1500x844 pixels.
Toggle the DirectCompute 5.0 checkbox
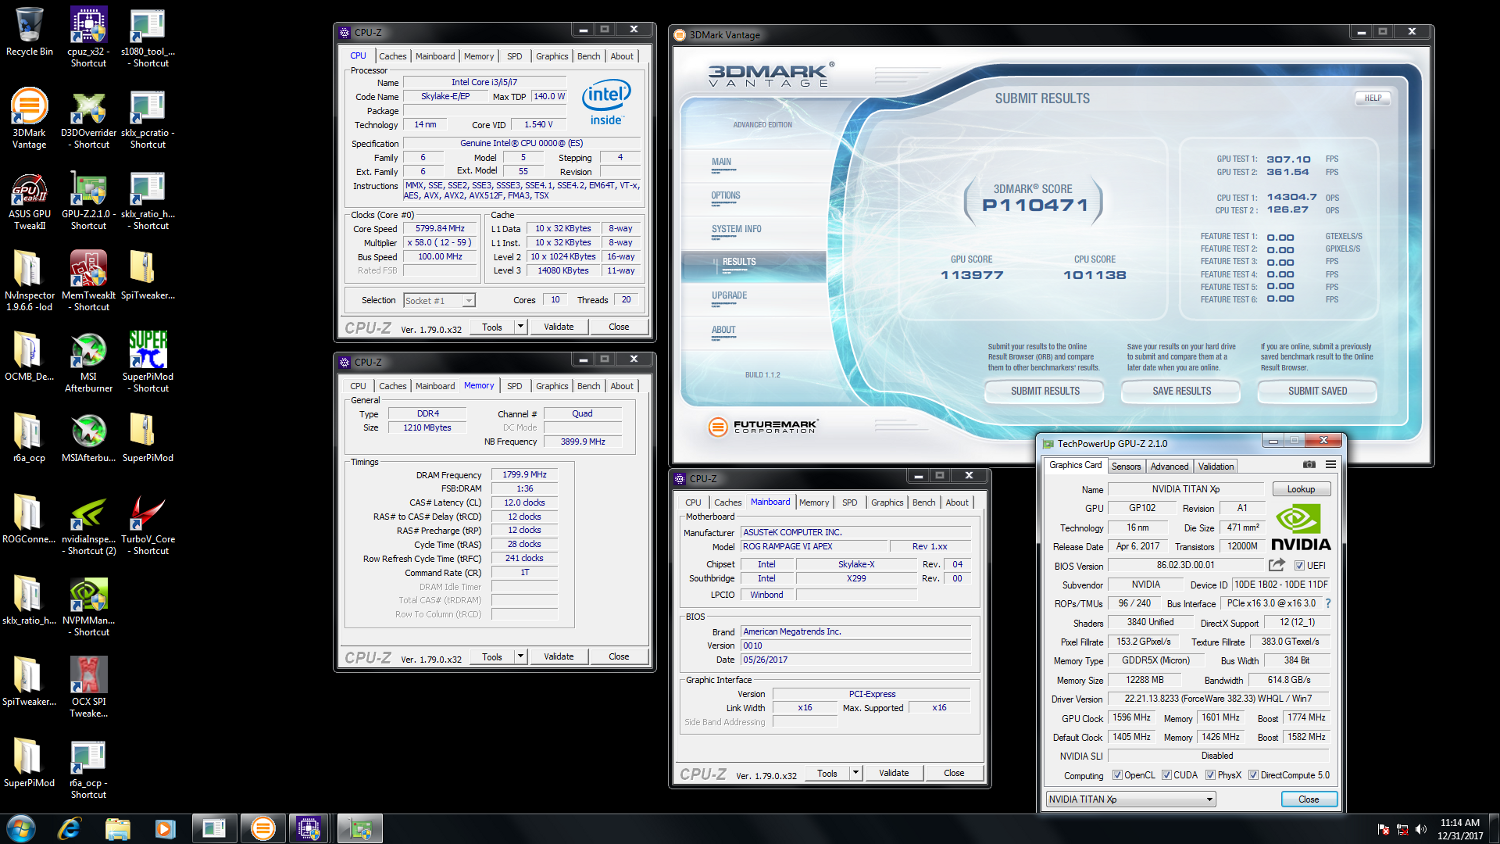point(1254,775)
